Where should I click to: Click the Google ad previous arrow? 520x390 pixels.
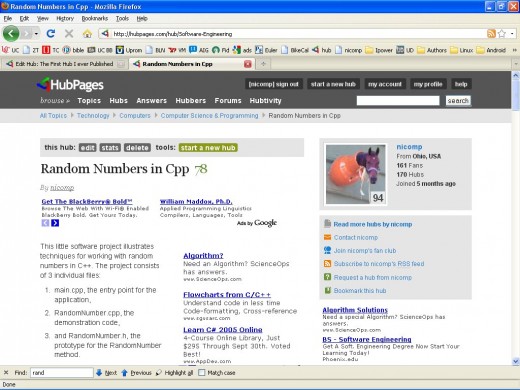(x=45, y=223)
